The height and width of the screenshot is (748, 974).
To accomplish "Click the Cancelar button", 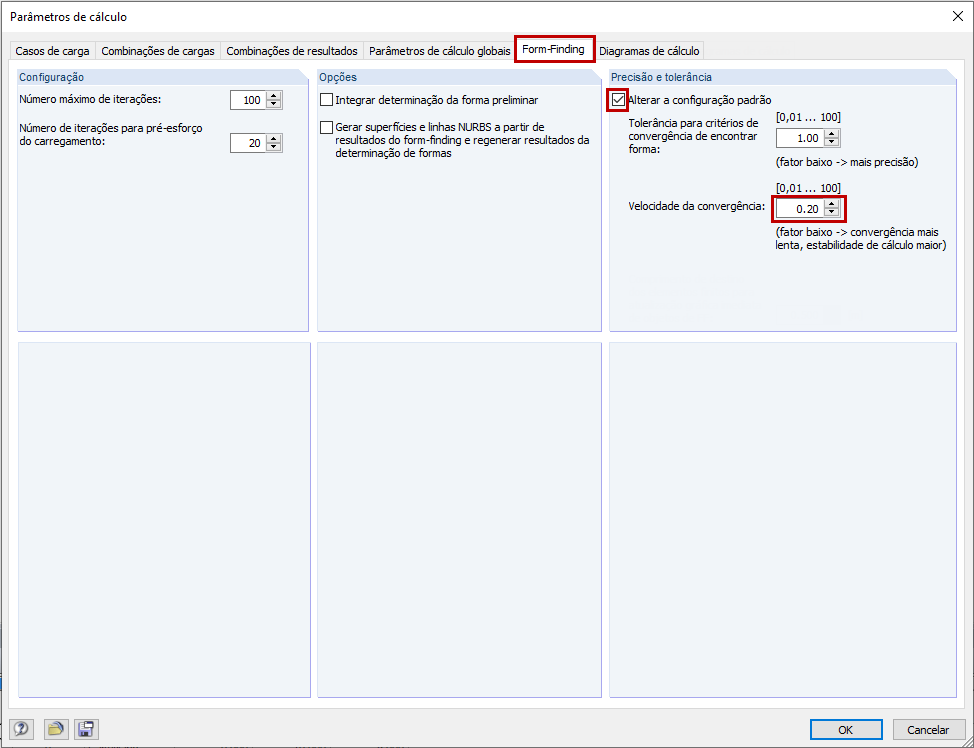I will (928, 729).
